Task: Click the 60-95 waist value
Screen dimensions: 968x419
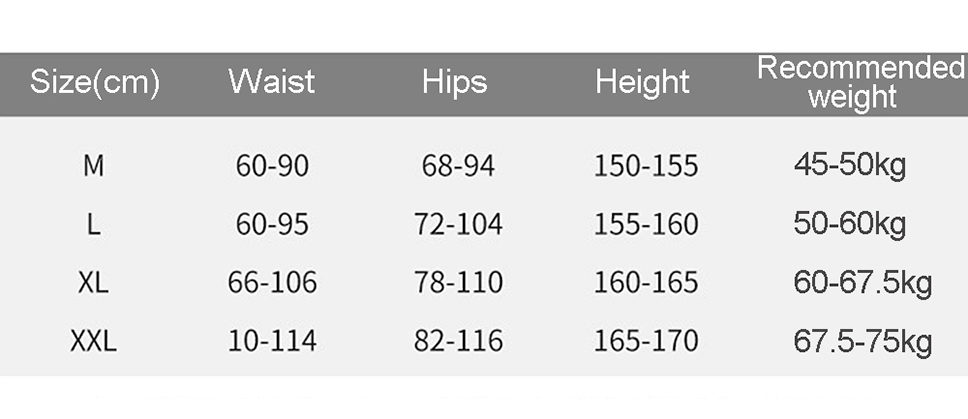Action: [x=272, y=224]
